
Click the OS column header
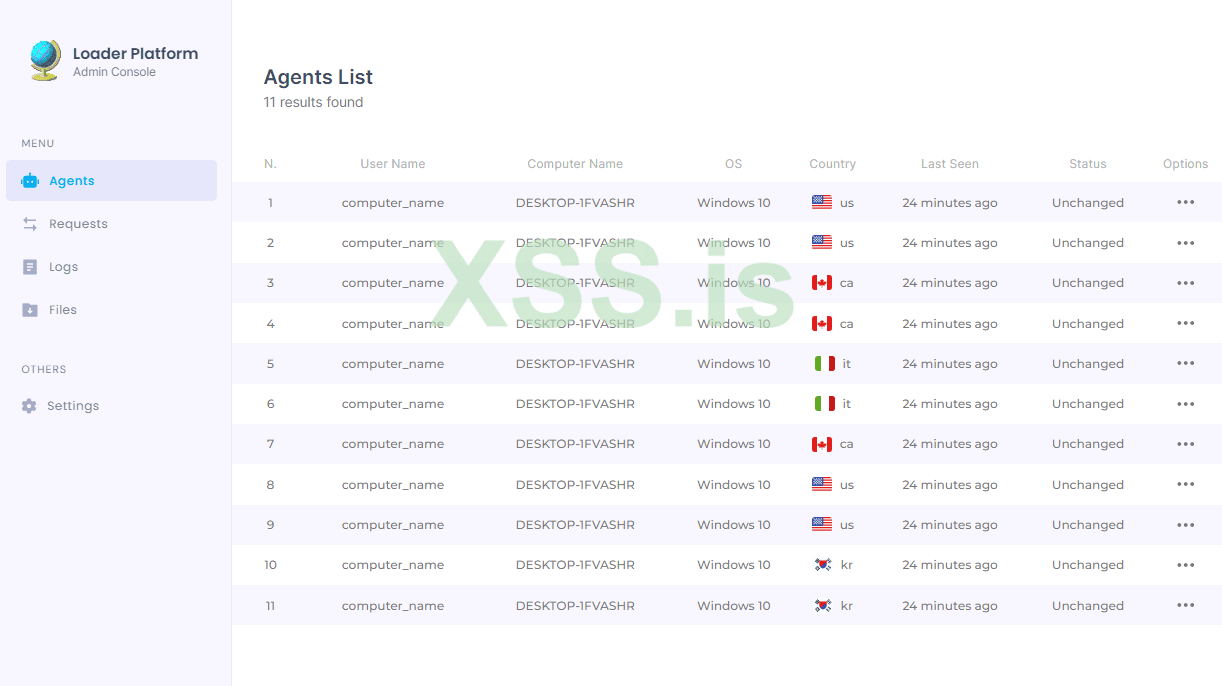point(734,164)
